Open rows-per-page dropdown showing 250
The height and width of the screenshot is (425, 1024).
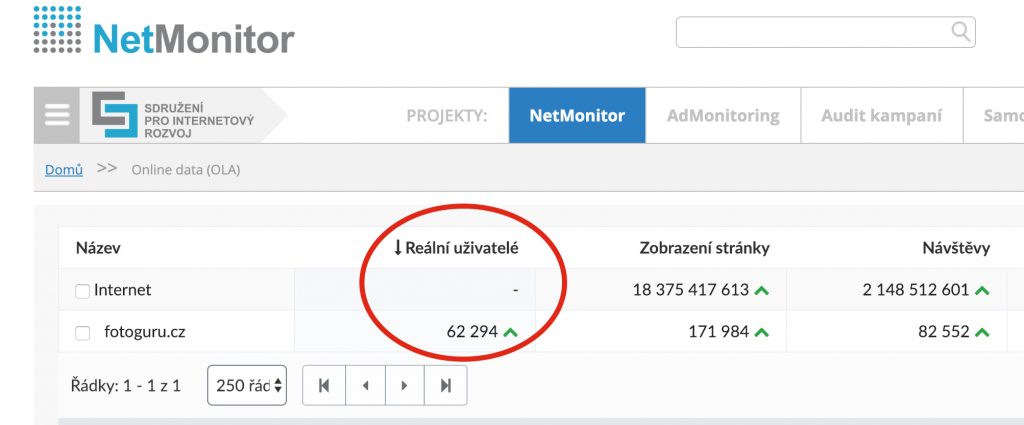(x=247, y=385)
